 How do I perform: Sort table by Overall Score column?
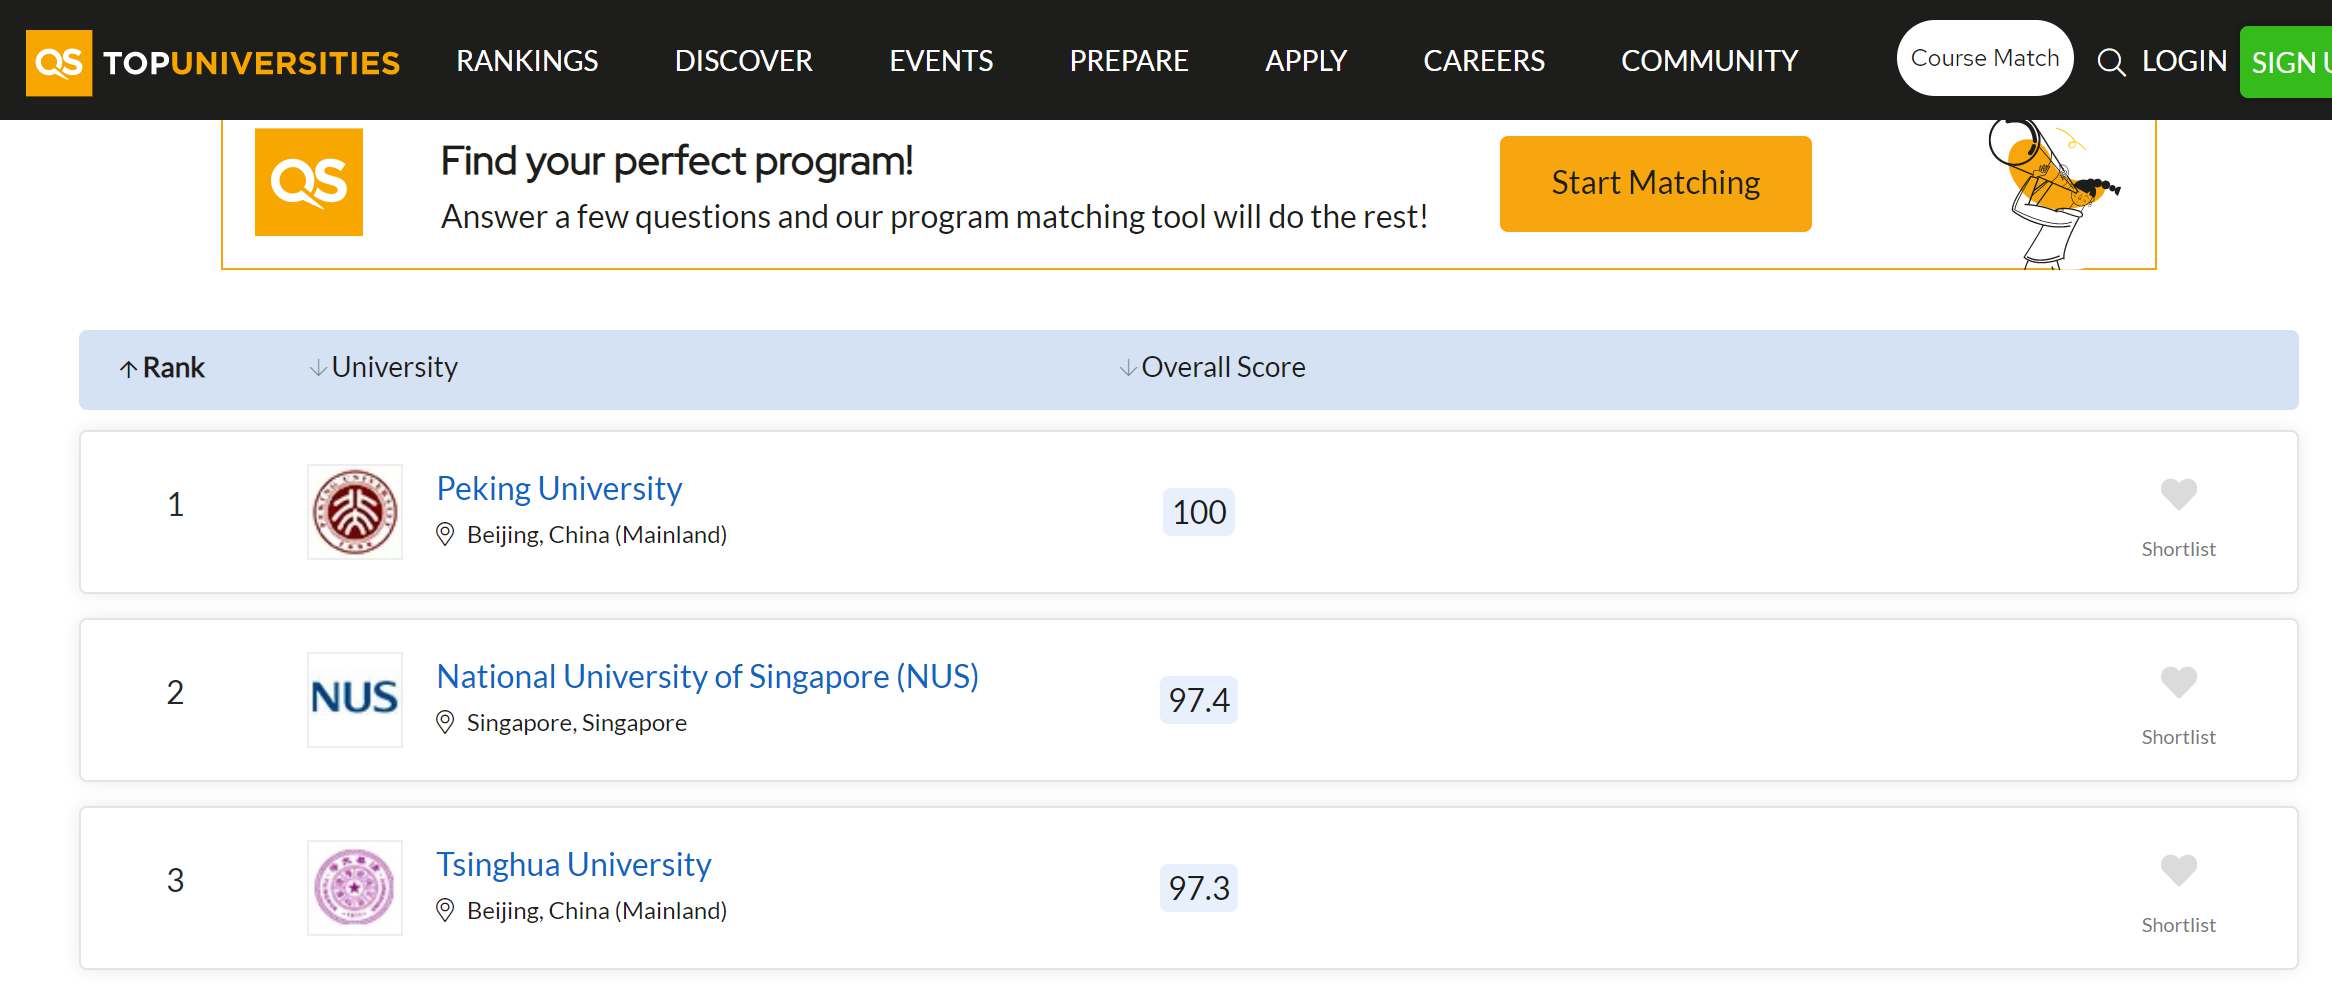pyautogui.click(x=1212, y=368)
